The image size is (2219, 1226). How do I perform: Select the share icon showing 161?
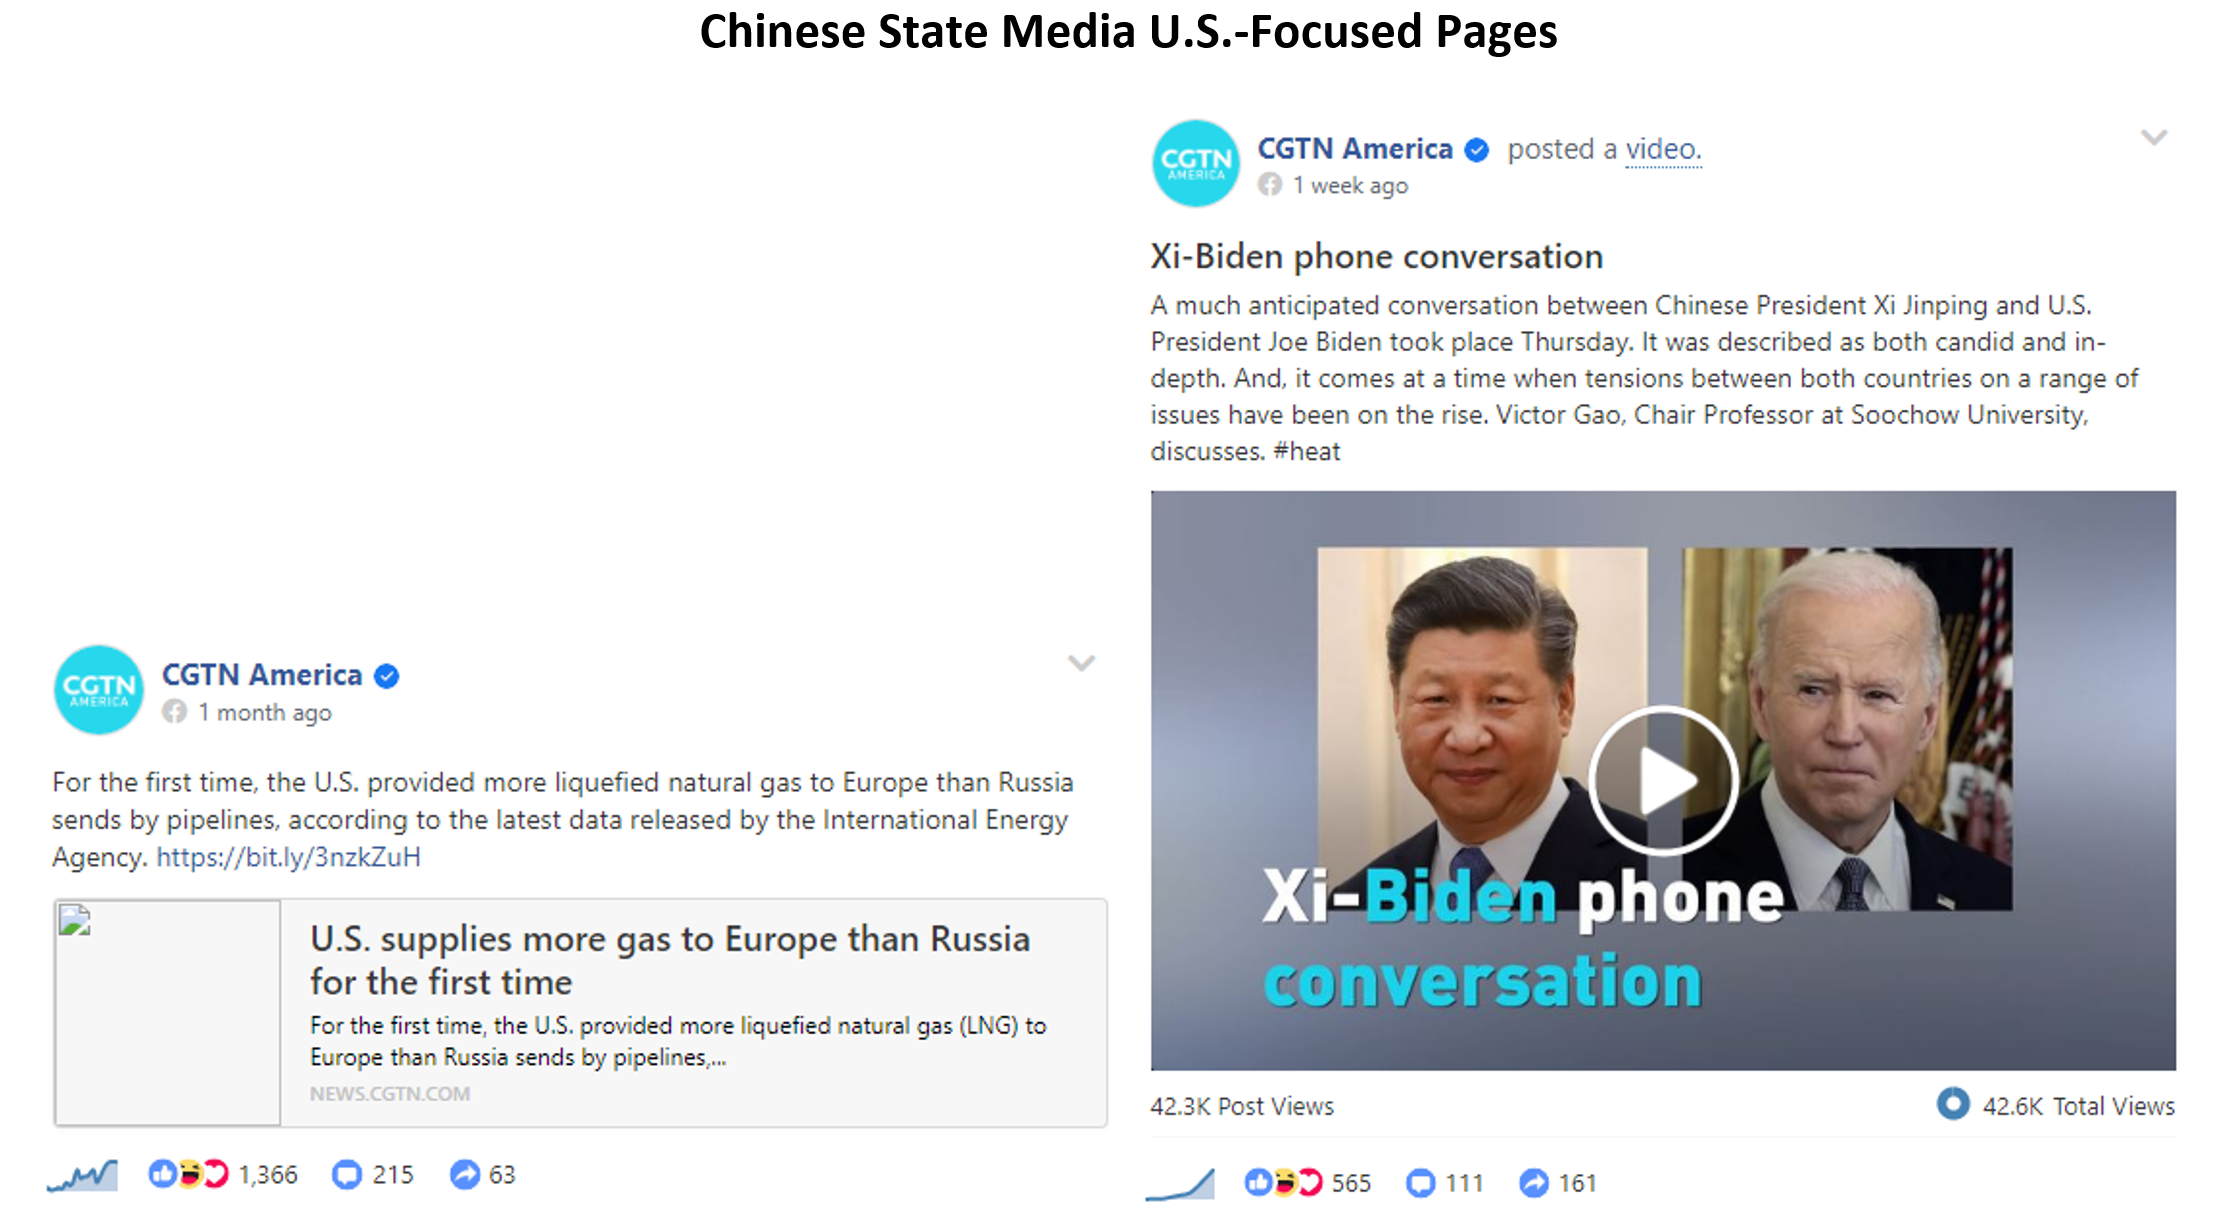[x=1533, y=1183]
